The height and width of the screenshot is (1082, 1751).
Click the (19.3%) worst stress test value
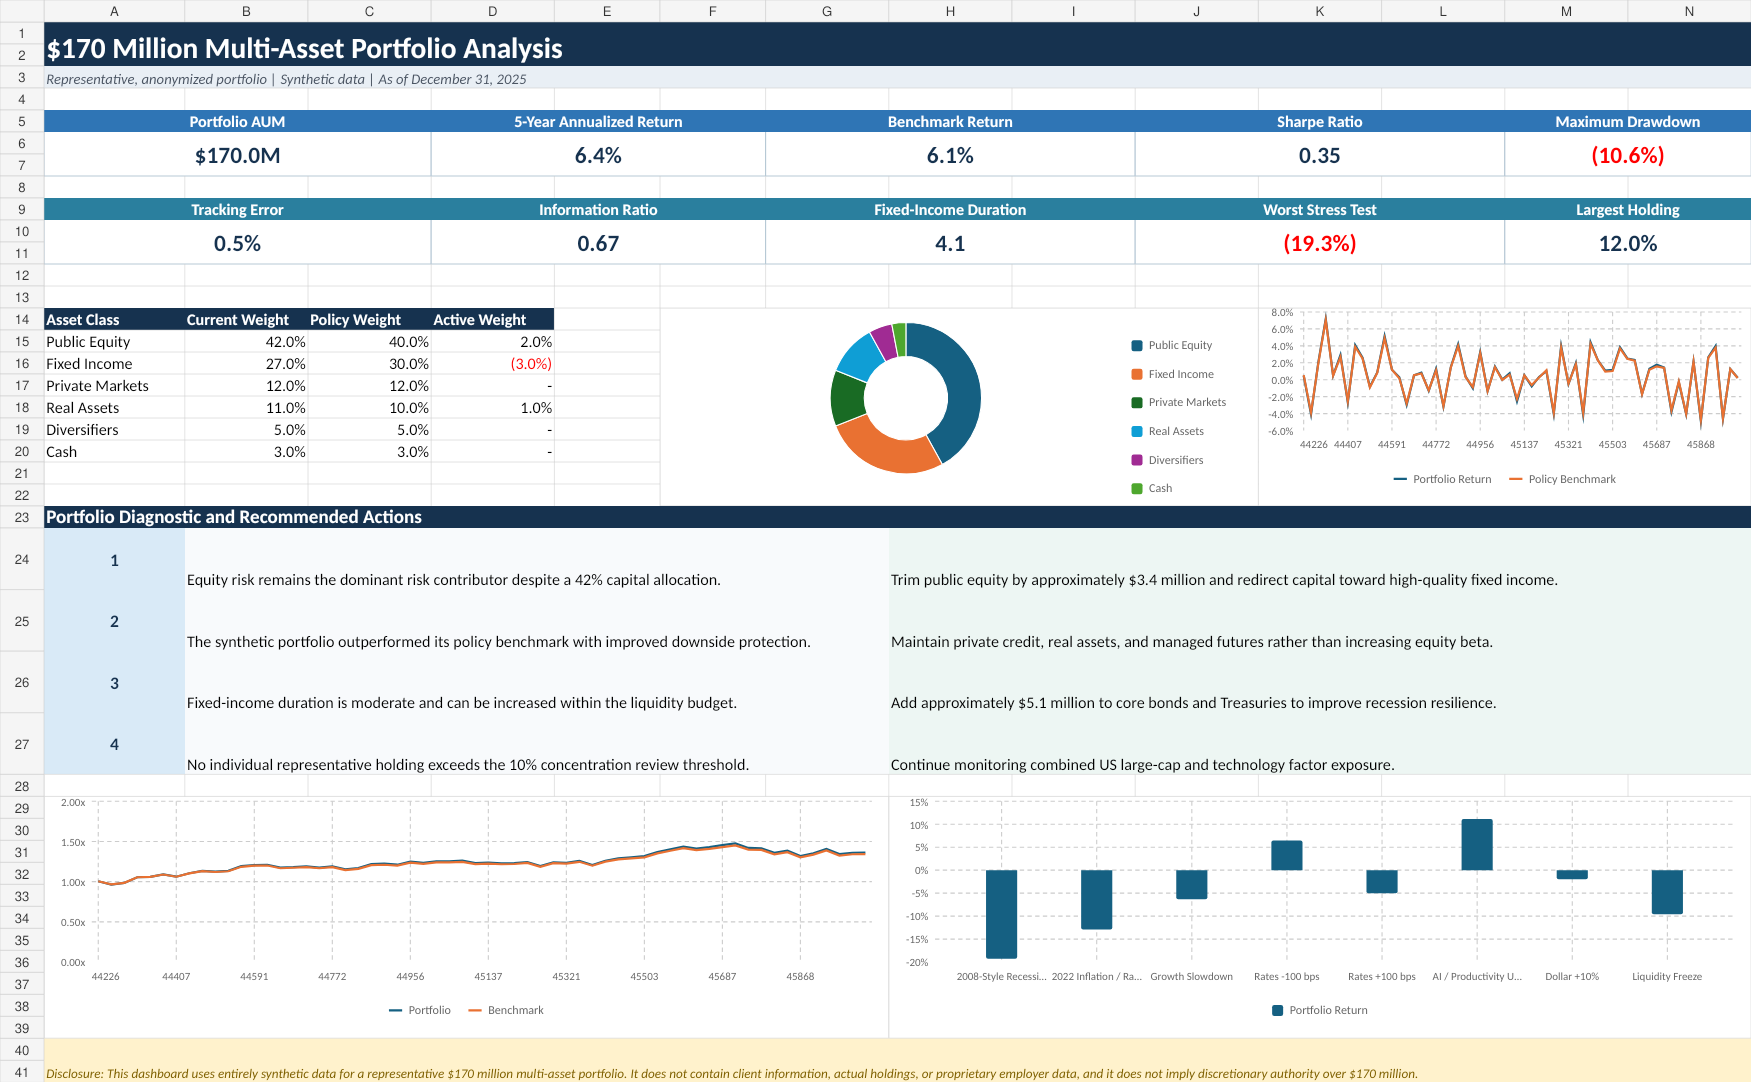pyautogui.click(x=1319, y=243)
